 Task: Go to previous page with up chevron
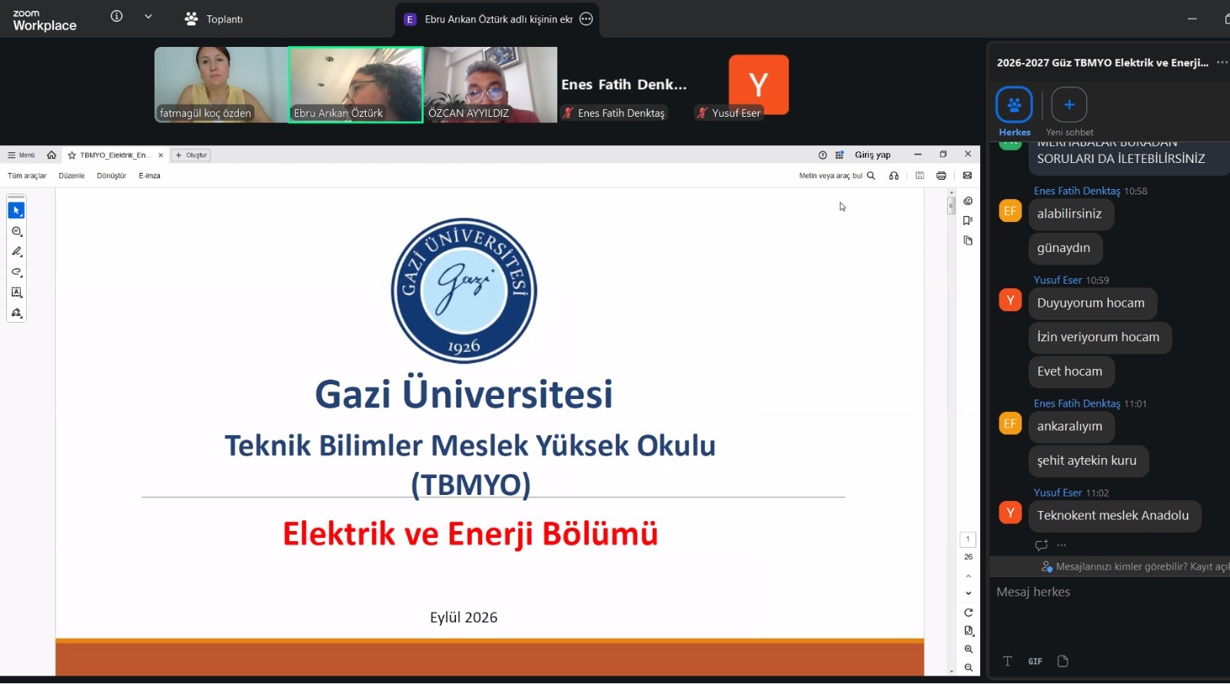(968, 576)
